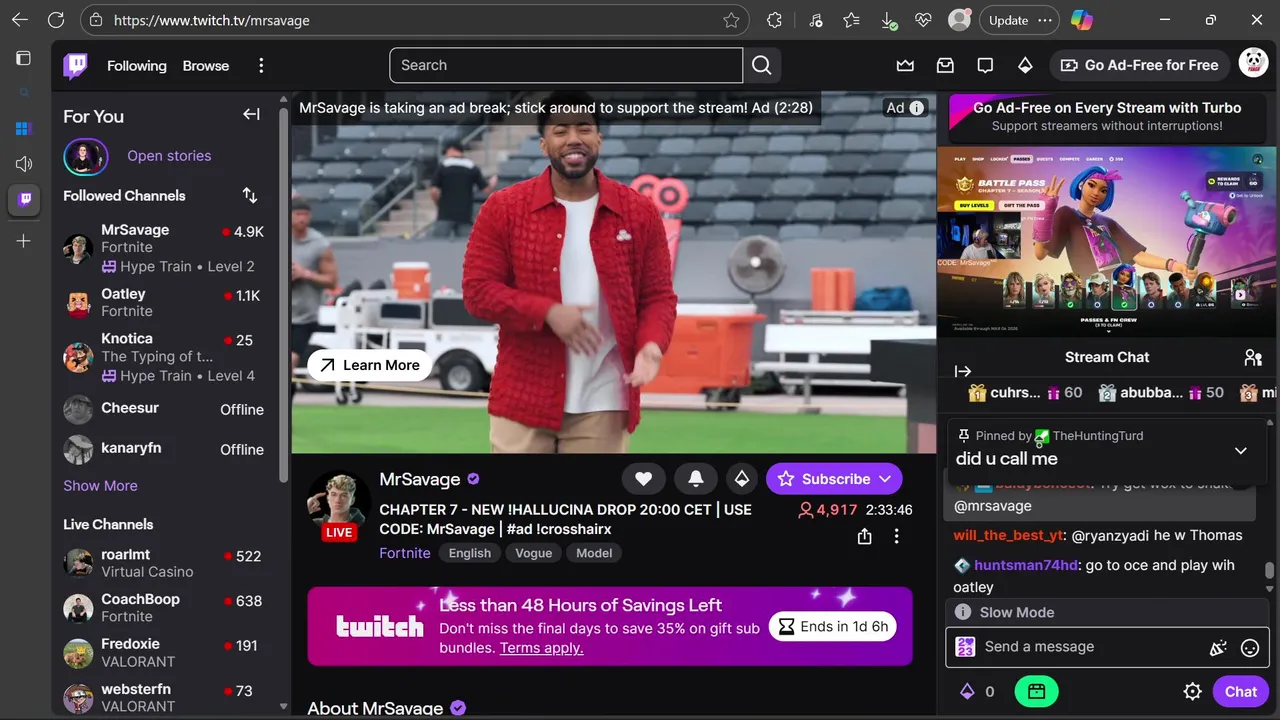The width and height of the screenshot is (1280, 720).
Task: Click browser refresh button
Action: coord(56,20)
